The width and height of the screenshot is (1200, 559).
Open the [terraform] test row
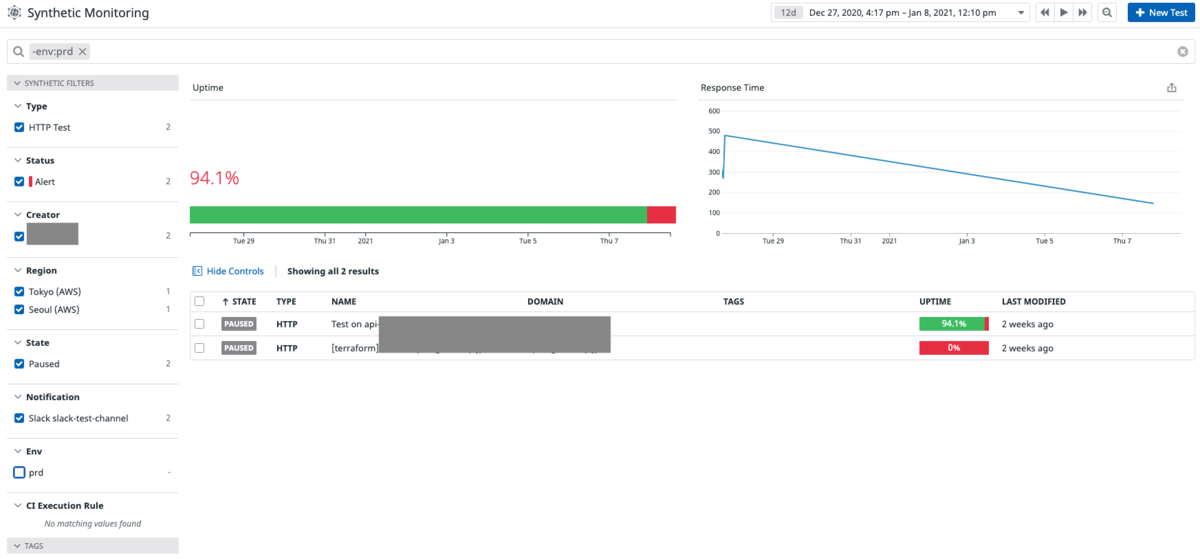692,348
